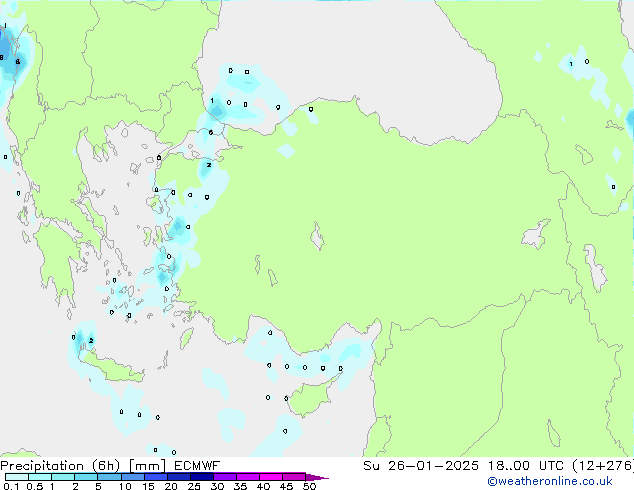Click the date 'Su 26-01-2025'
The height and width of the screenshot is (490, 634).
click(x=421, y=466)
